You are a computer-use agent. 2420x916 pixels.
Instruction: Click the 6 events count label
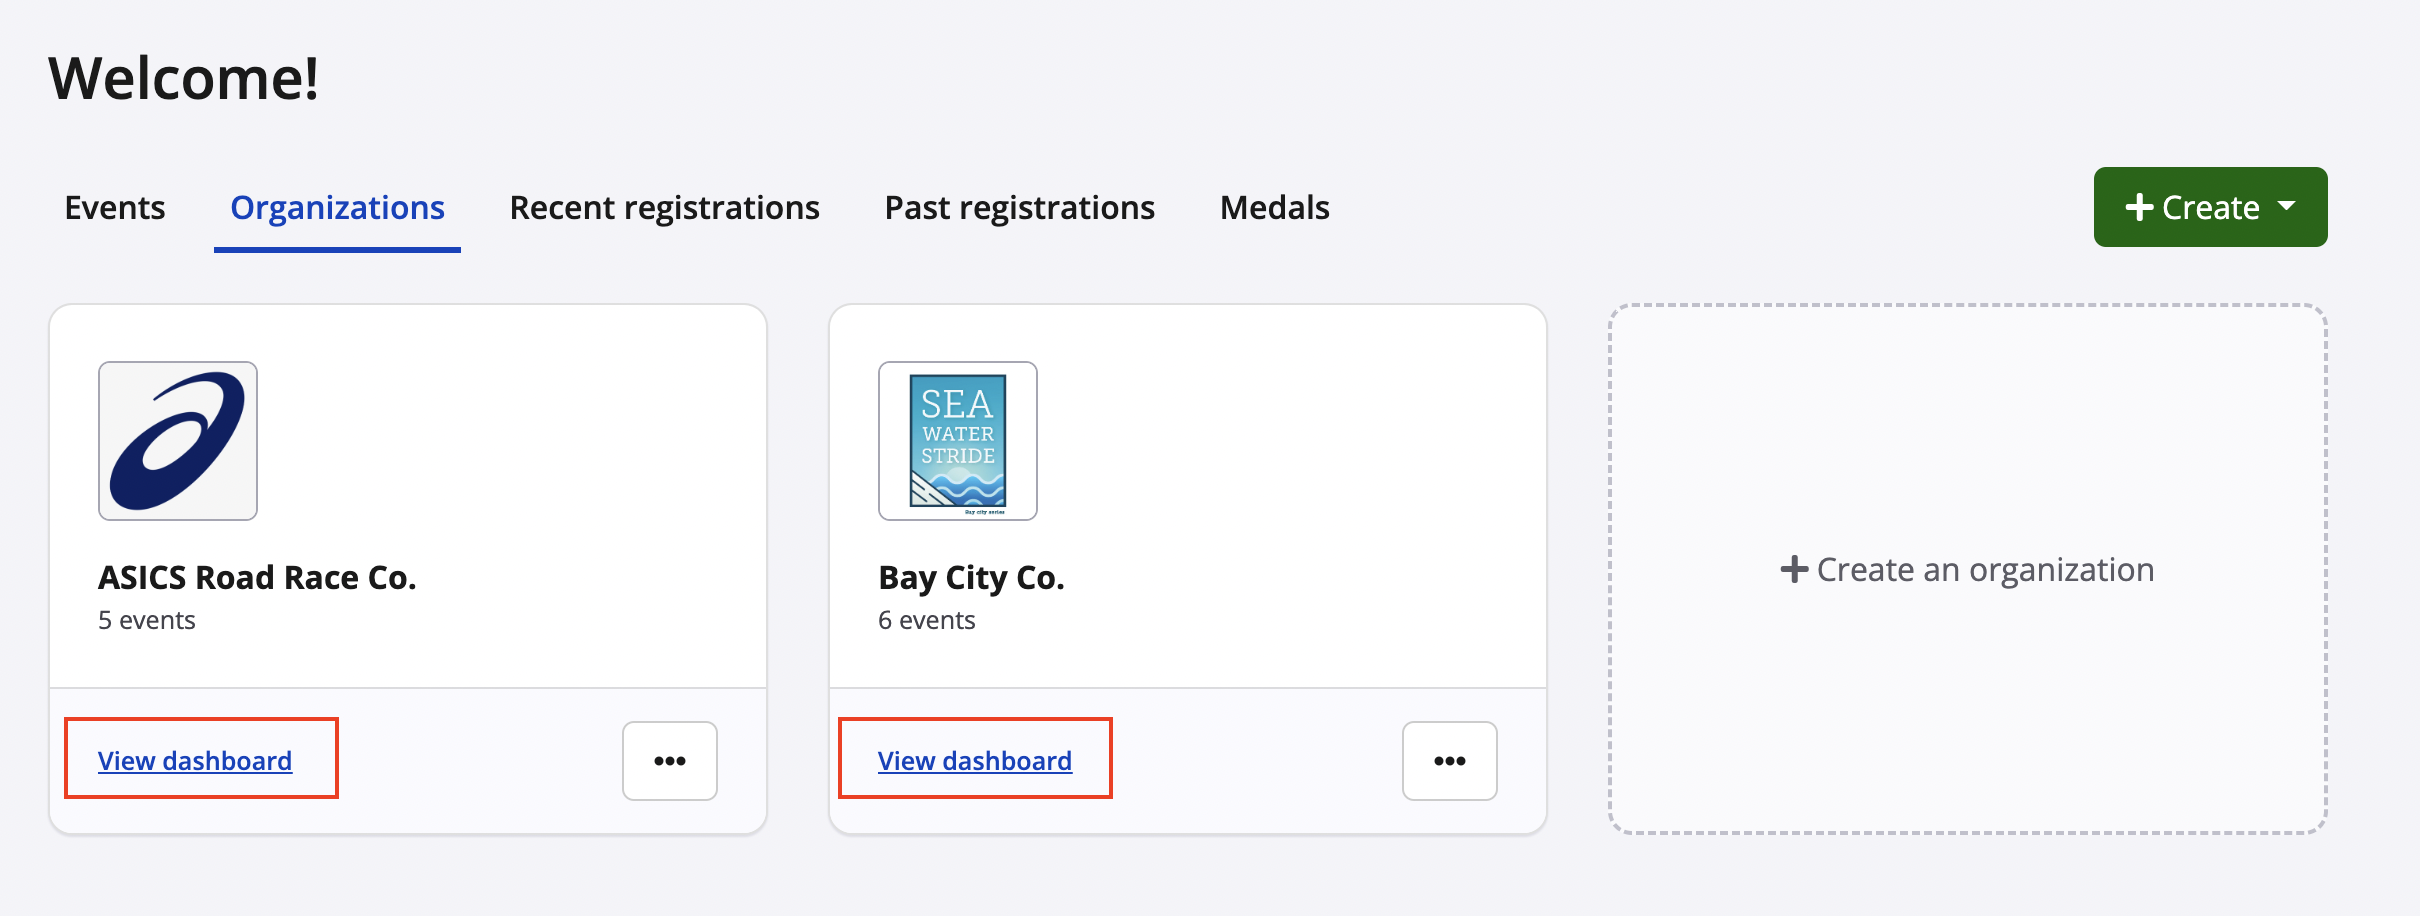pos(927,620)
